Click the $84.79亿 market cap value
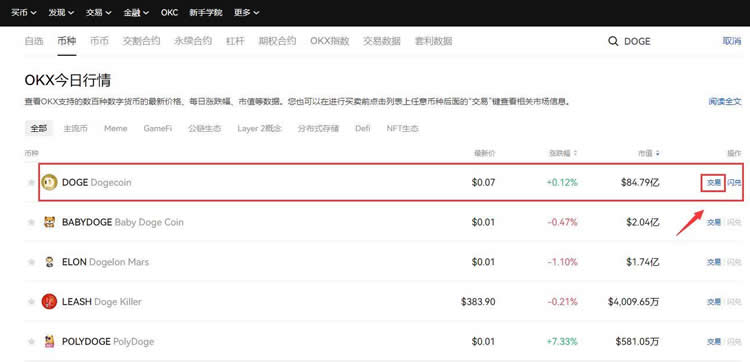Screen dimensions: 750x362 coord(640,183)
